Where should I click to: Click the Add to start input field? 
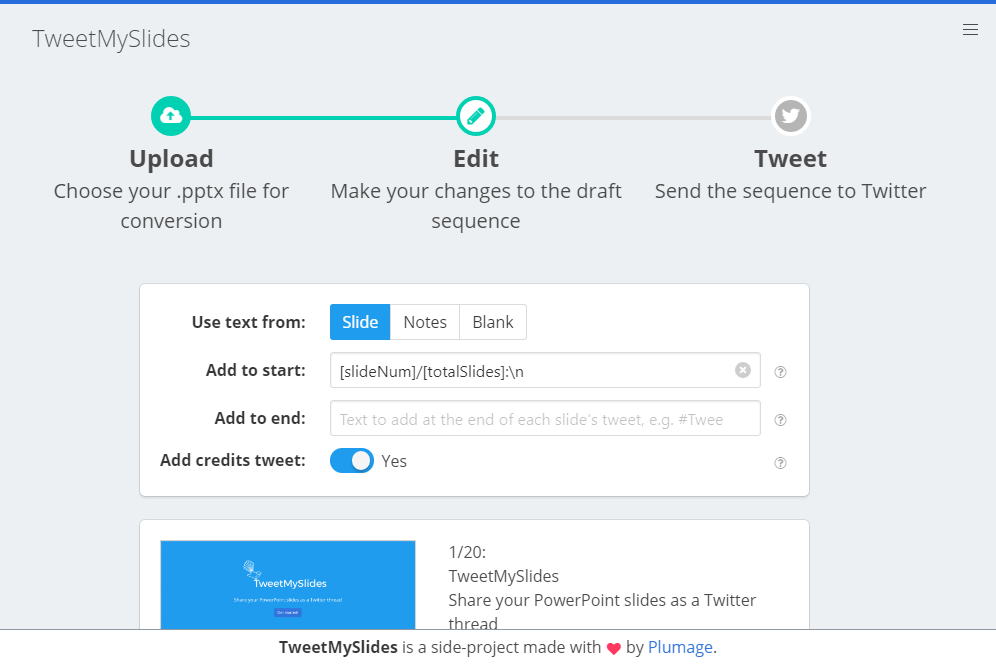pyautogui.click(x=545, y=370)
